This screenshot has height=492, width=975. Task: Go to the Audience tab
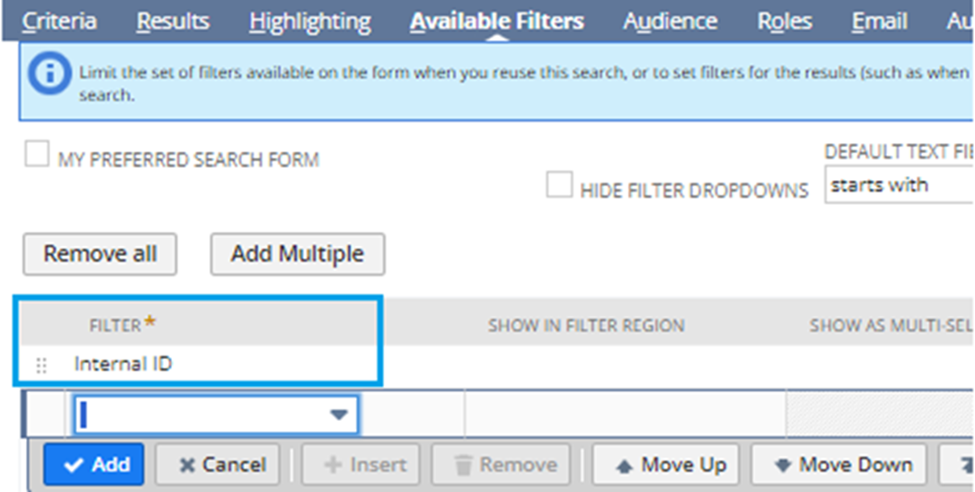(670, 22)
